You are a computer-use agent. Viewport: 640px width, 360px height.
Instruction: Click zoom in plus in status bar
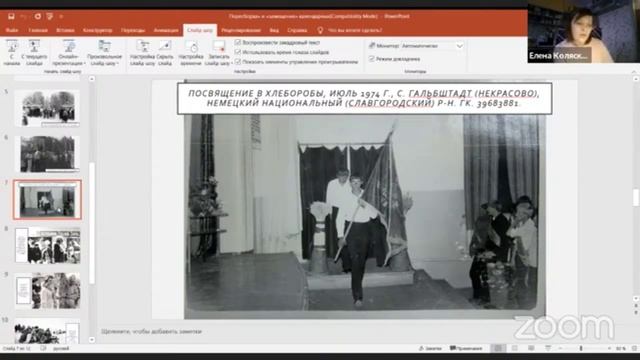[x=609, y=349]
